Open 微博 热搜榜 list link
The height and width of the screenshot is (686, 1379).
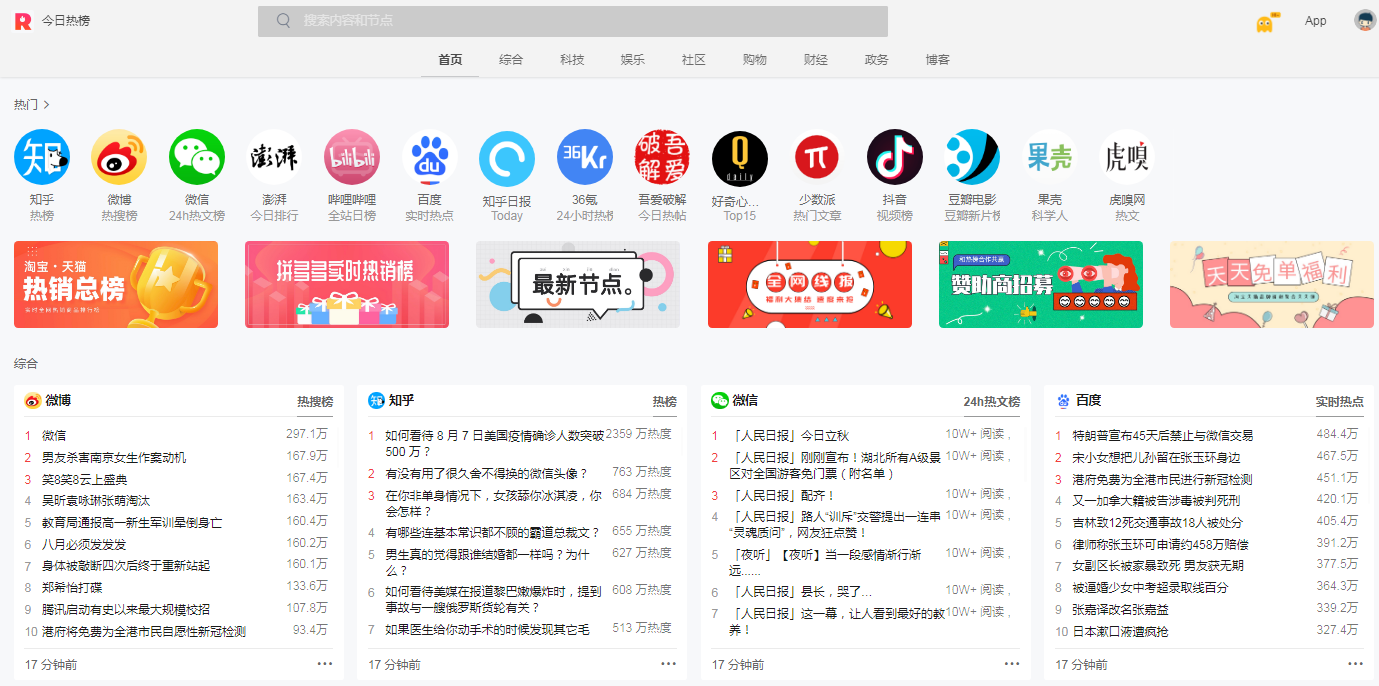pos(315,402)
